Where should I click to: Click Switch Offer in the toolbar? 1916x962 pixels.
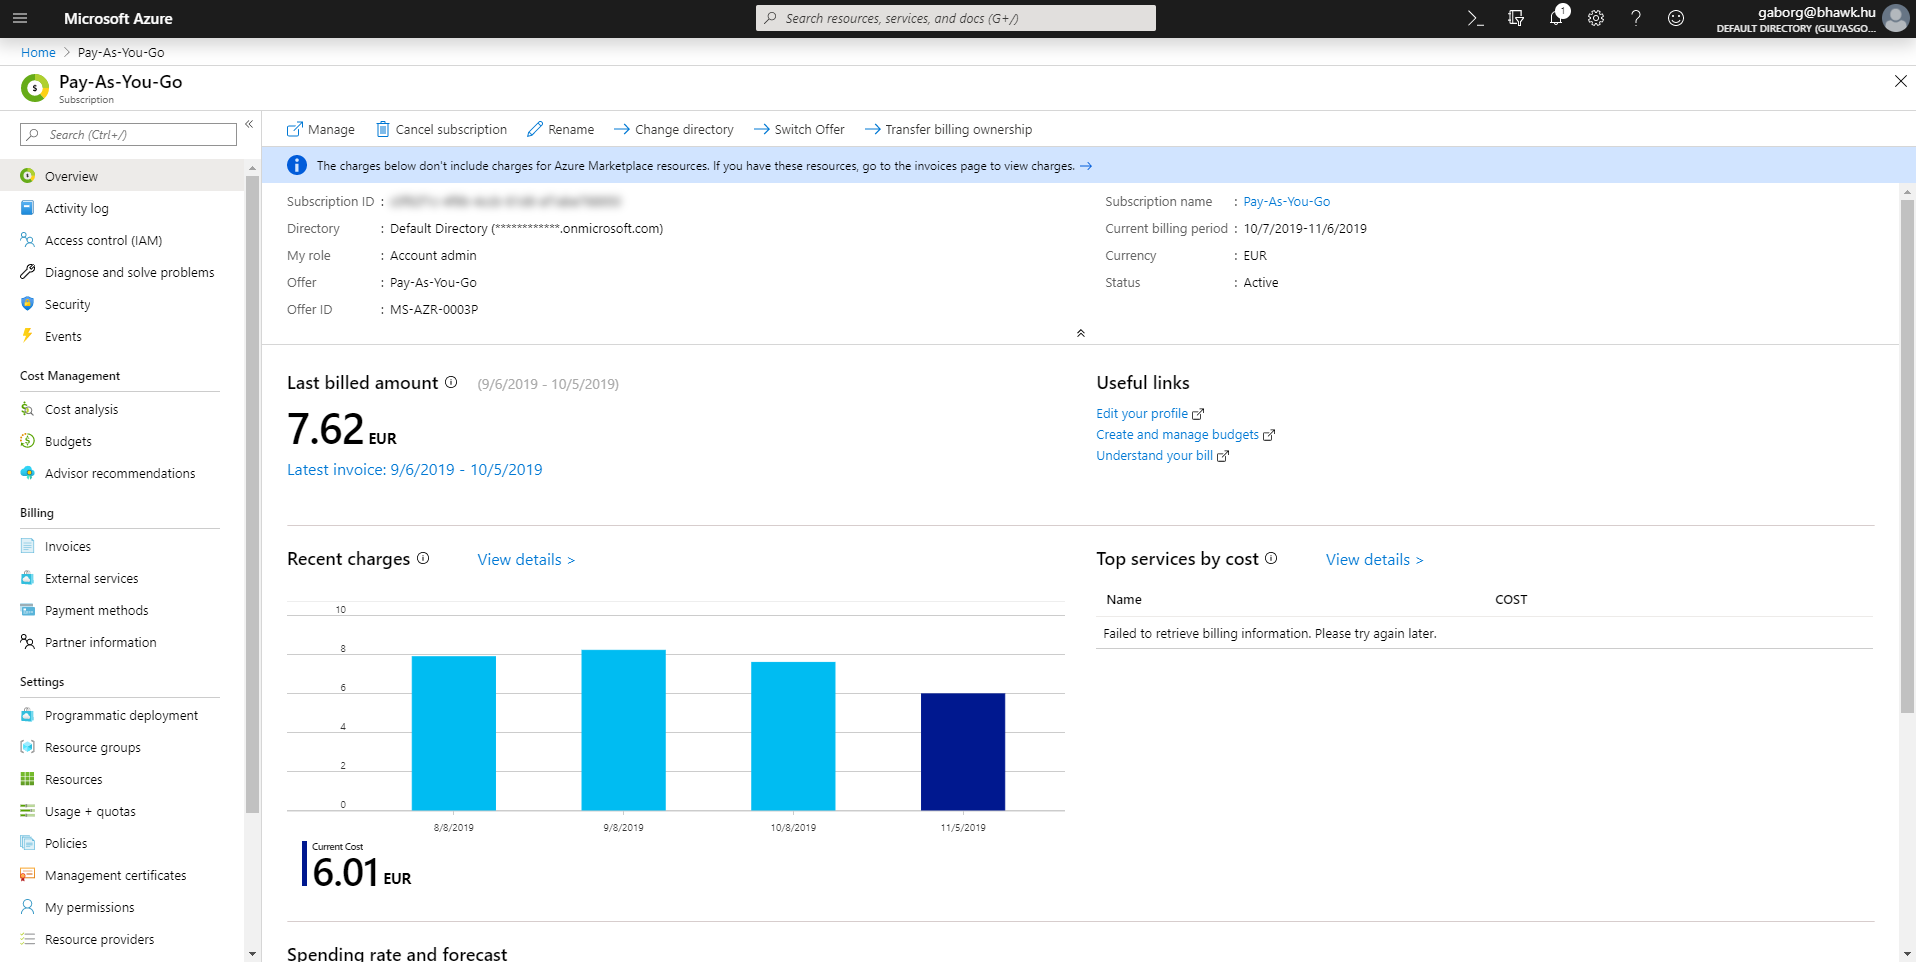[799, 129]
